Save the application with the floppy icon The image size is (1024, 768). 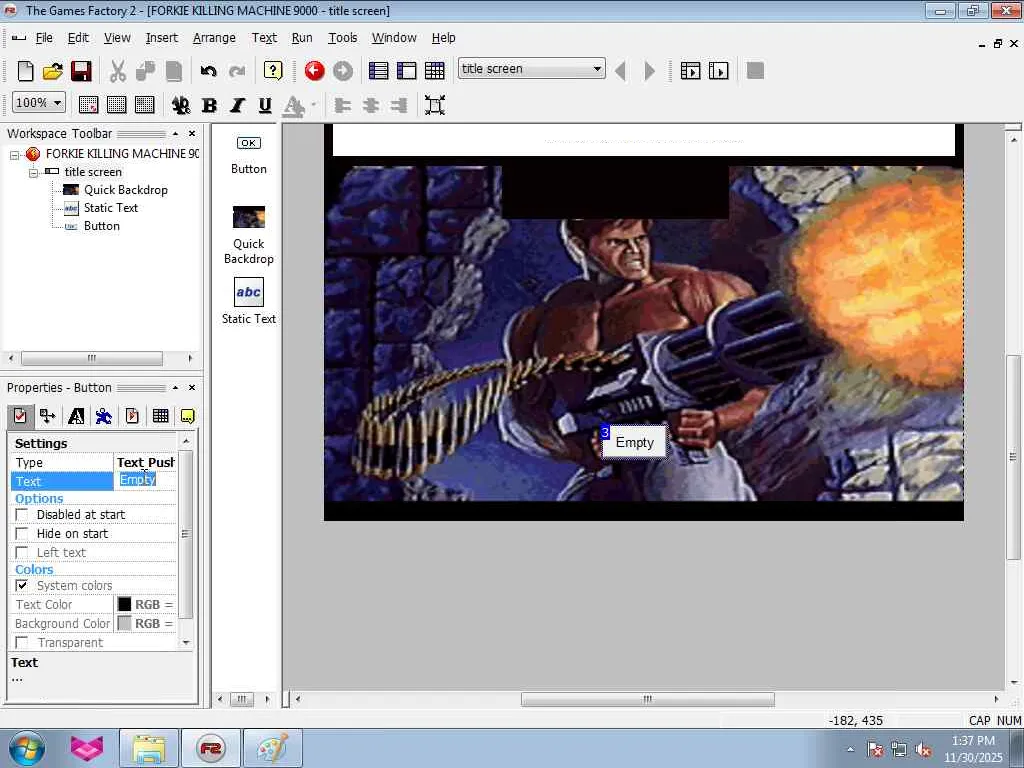(x=81, y=71)
